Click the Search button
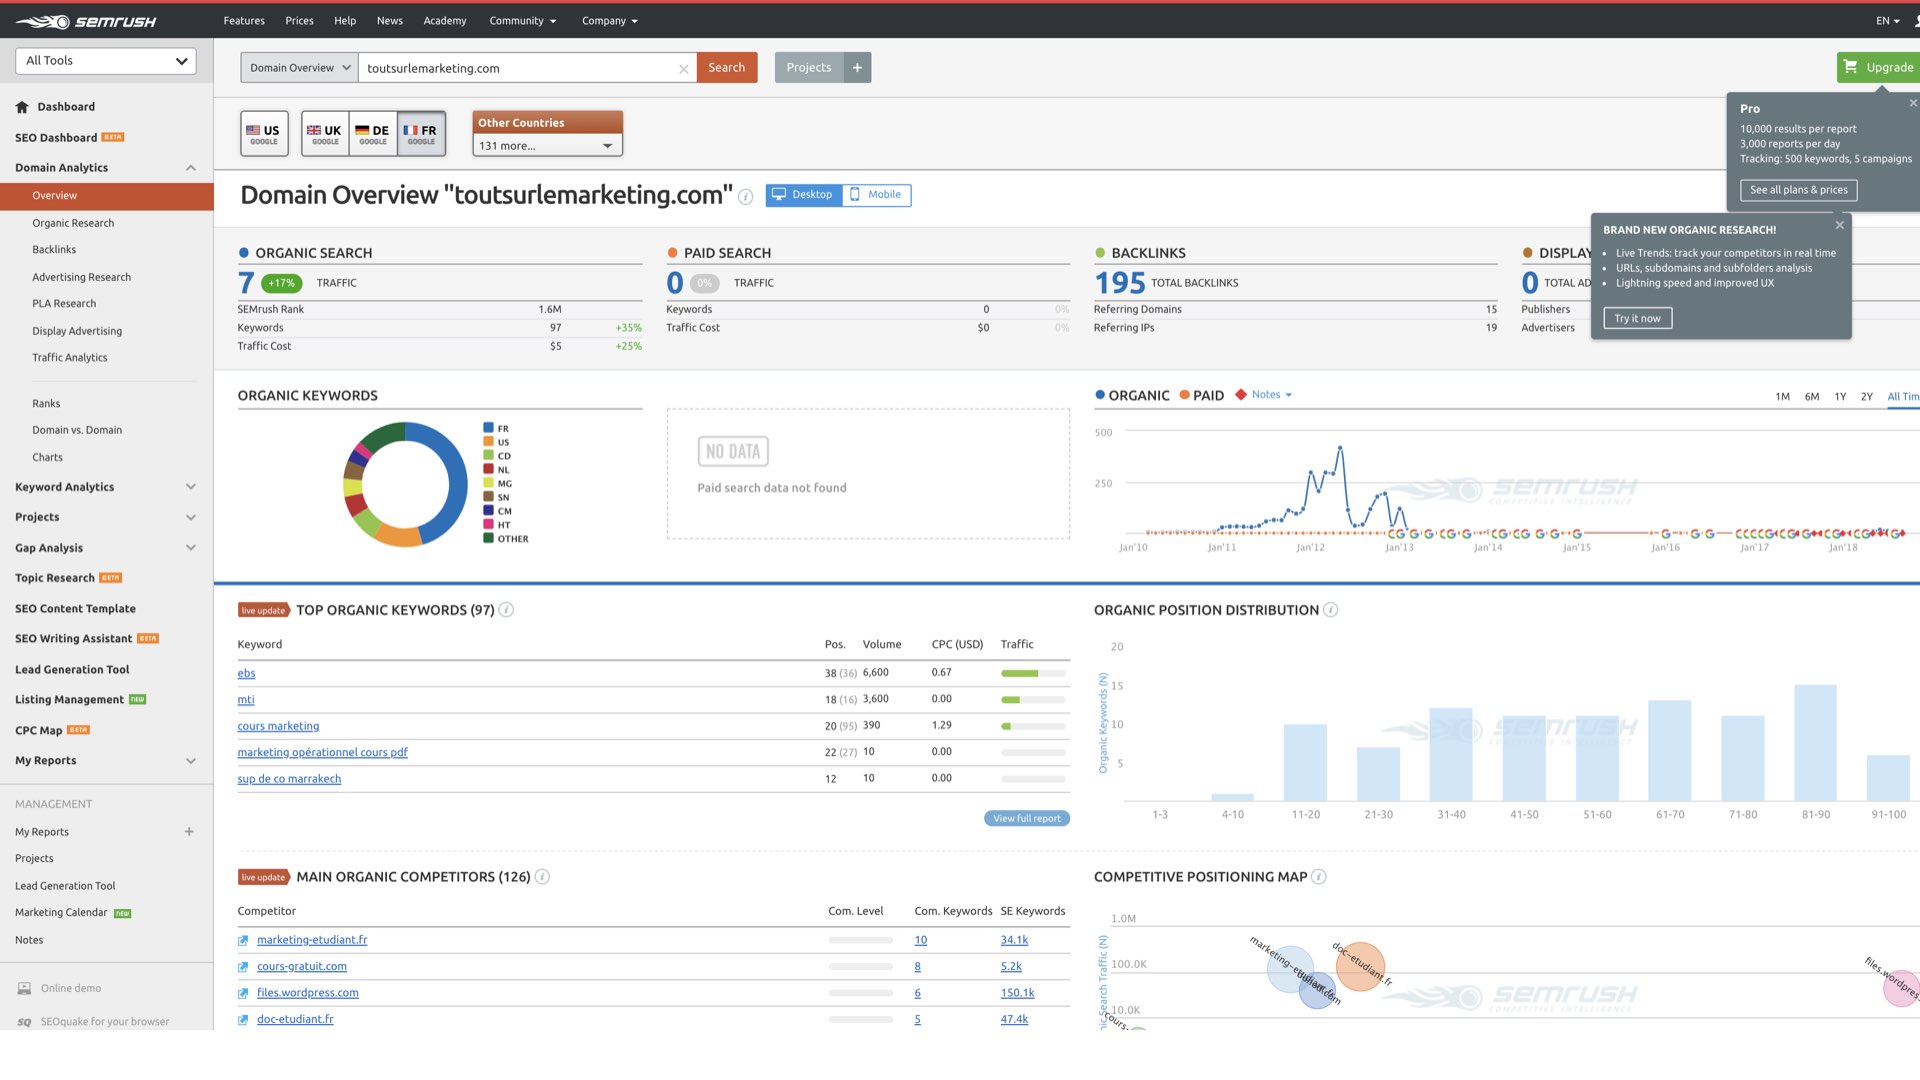The image size is (1920, 1080). [727, 68]
